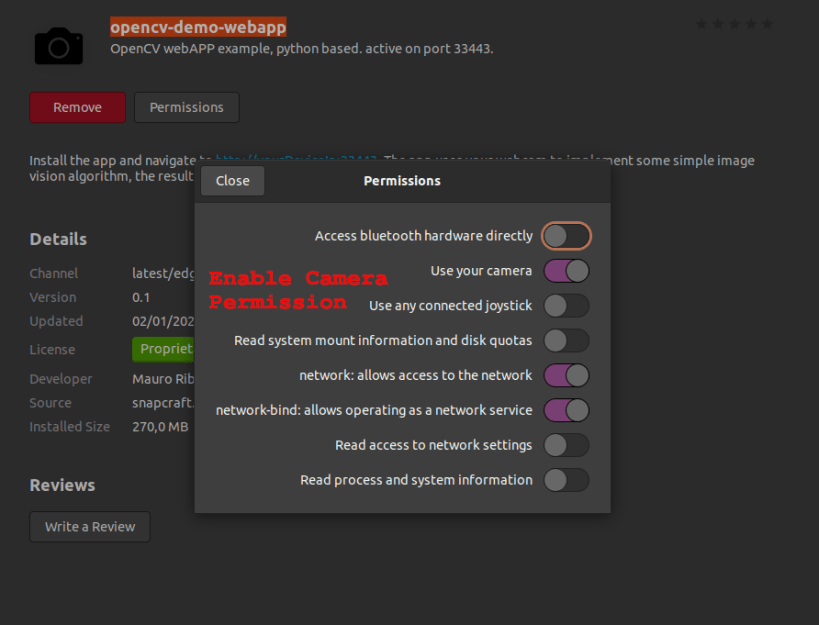Click the Use any connected joystick label
The image size is (819, 625).
450,305
